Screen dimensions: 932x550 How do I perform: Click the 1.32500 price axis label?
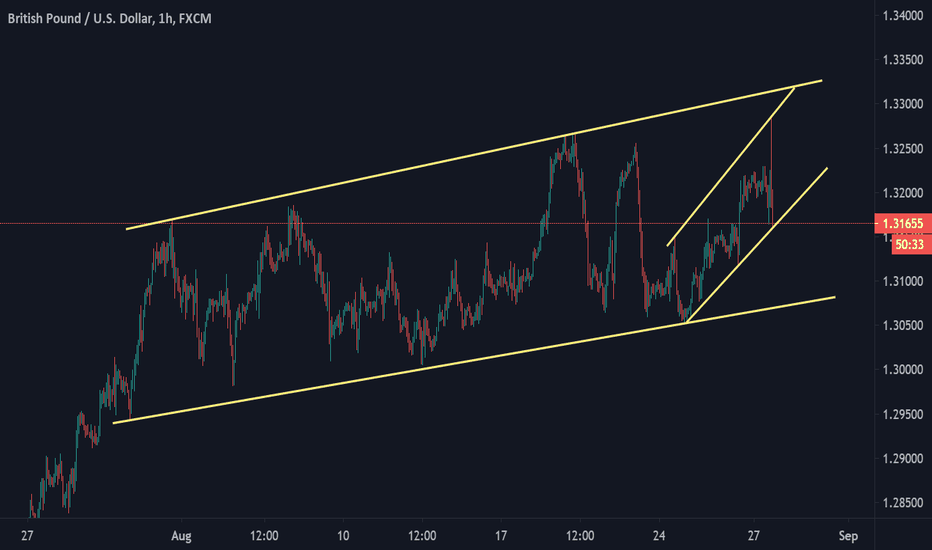click(903, 149)
